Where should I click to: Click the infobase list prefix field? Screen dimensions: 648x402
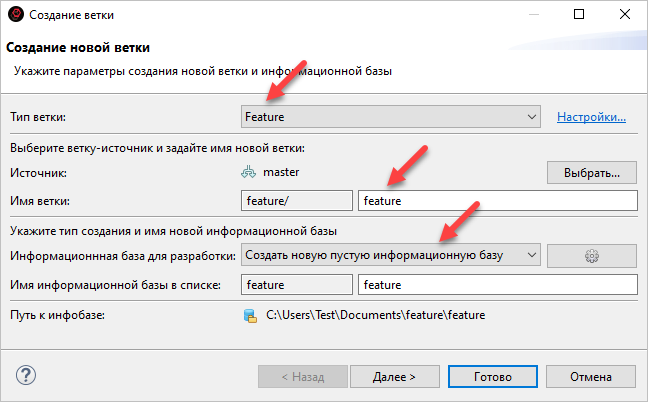tap(297, 285)
